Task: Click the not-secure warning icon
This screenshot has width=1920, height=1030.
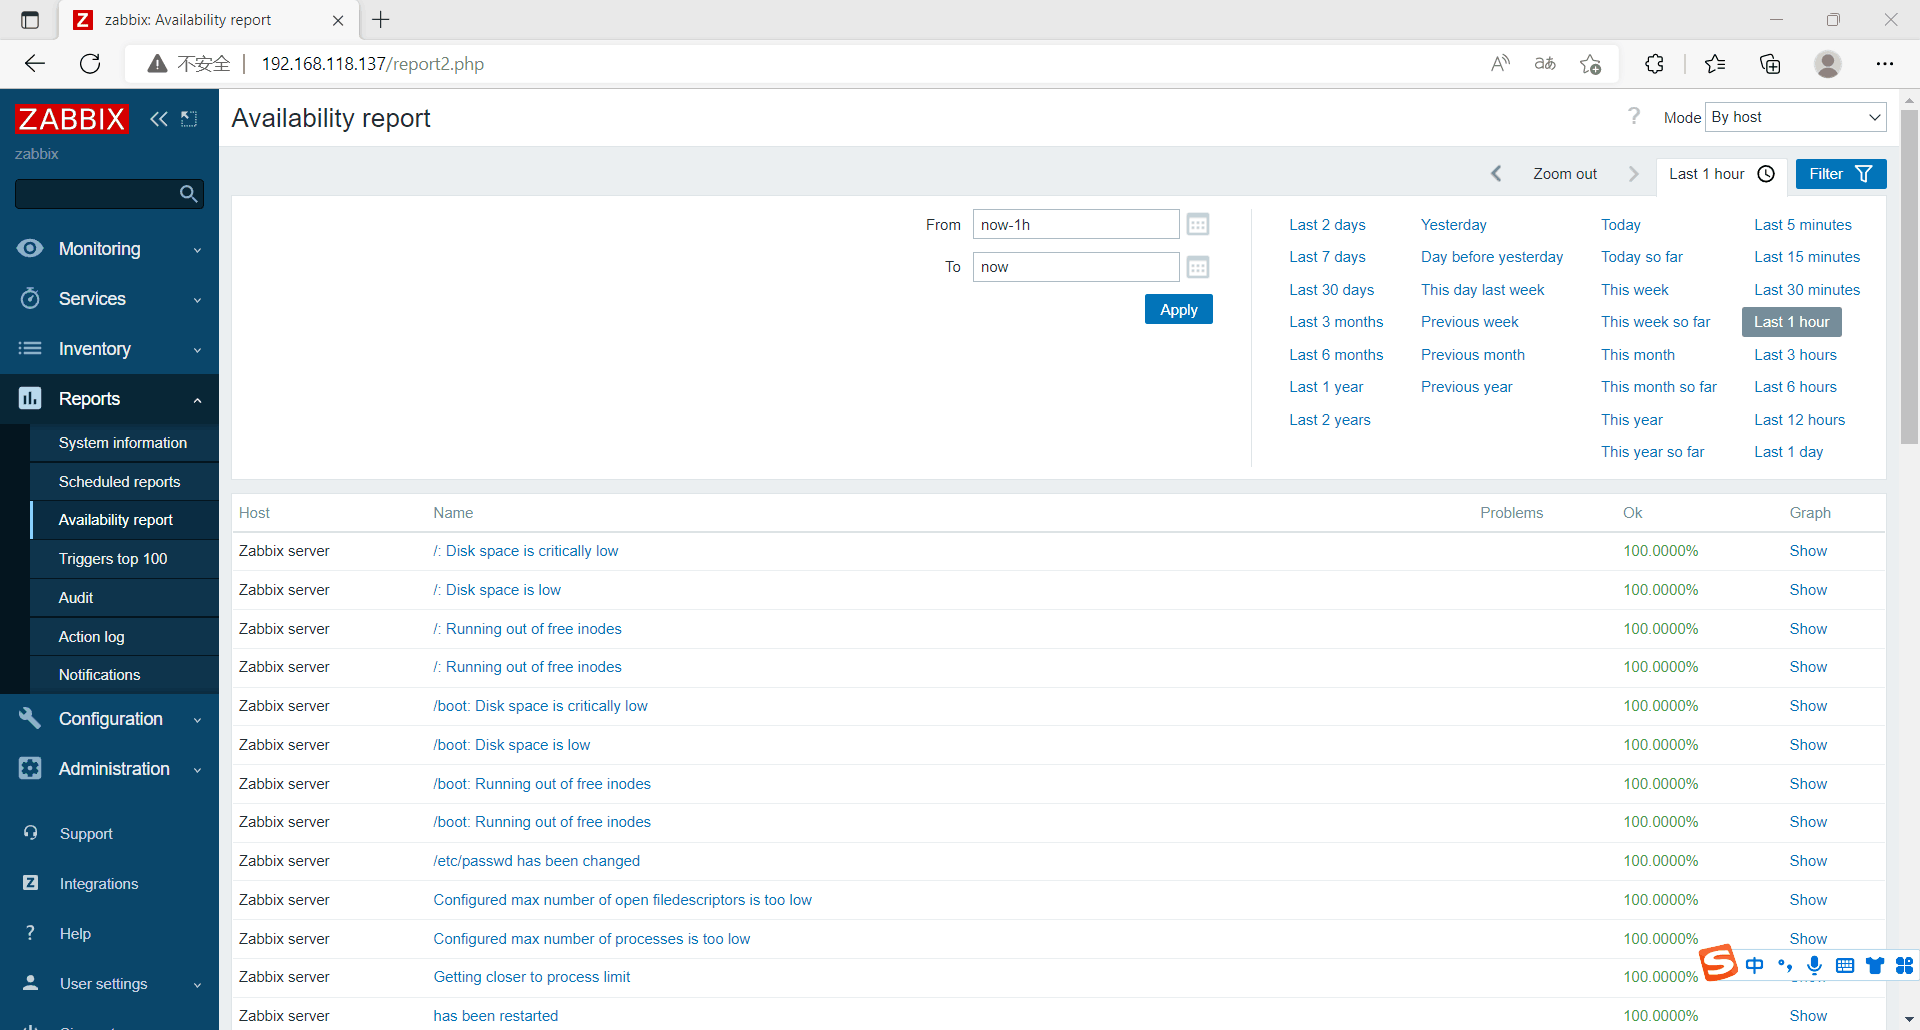Action: pyautogui.click(x=157, y=64)
